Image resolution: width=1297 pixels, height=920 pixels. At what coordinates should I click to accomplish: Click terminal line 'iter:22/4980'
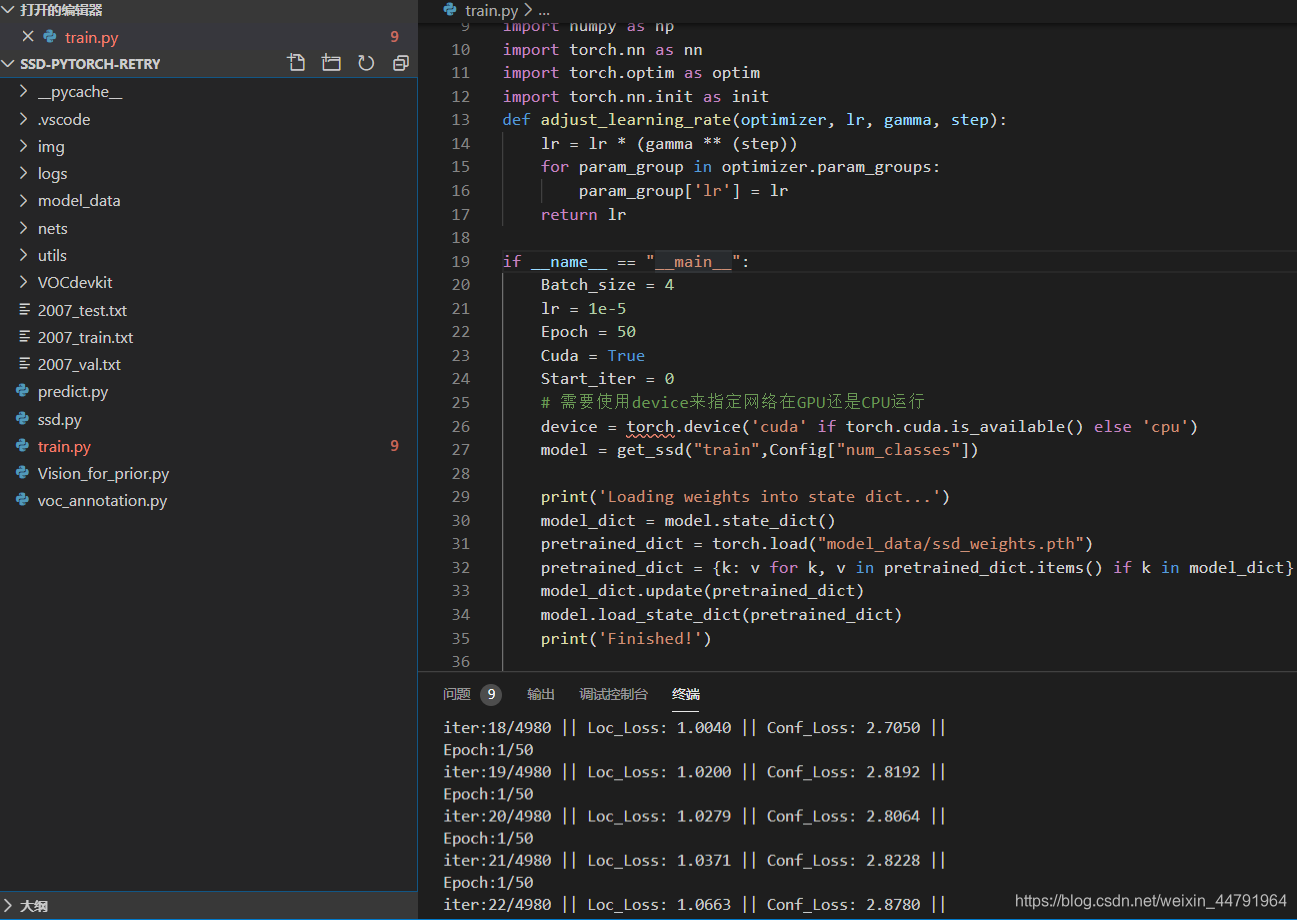695,904
